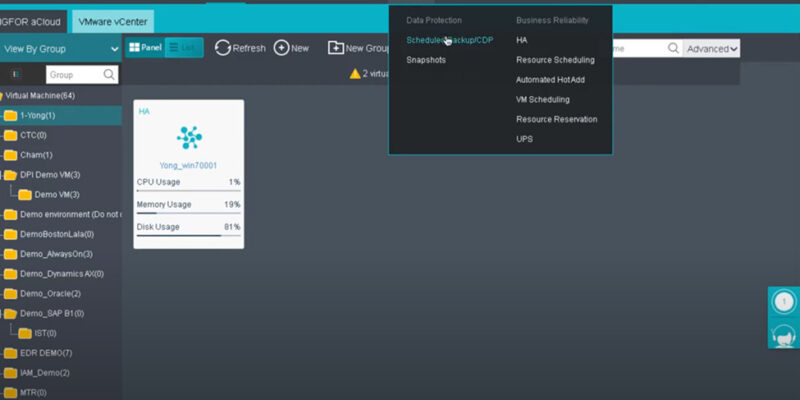
Task: Open Automated Hot Add menu item
Action: coord(550,80)
